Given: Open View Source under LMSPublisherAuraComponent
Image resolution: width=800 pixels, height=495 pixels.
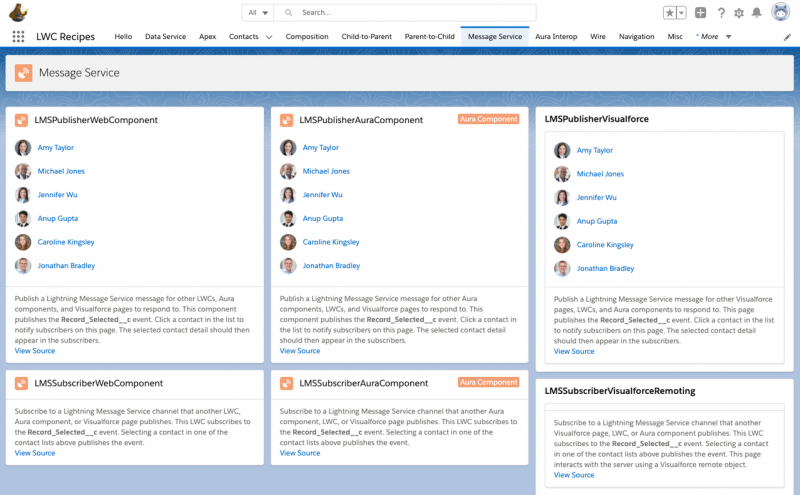Looking at the screenshot, I should tap(300, 351).
